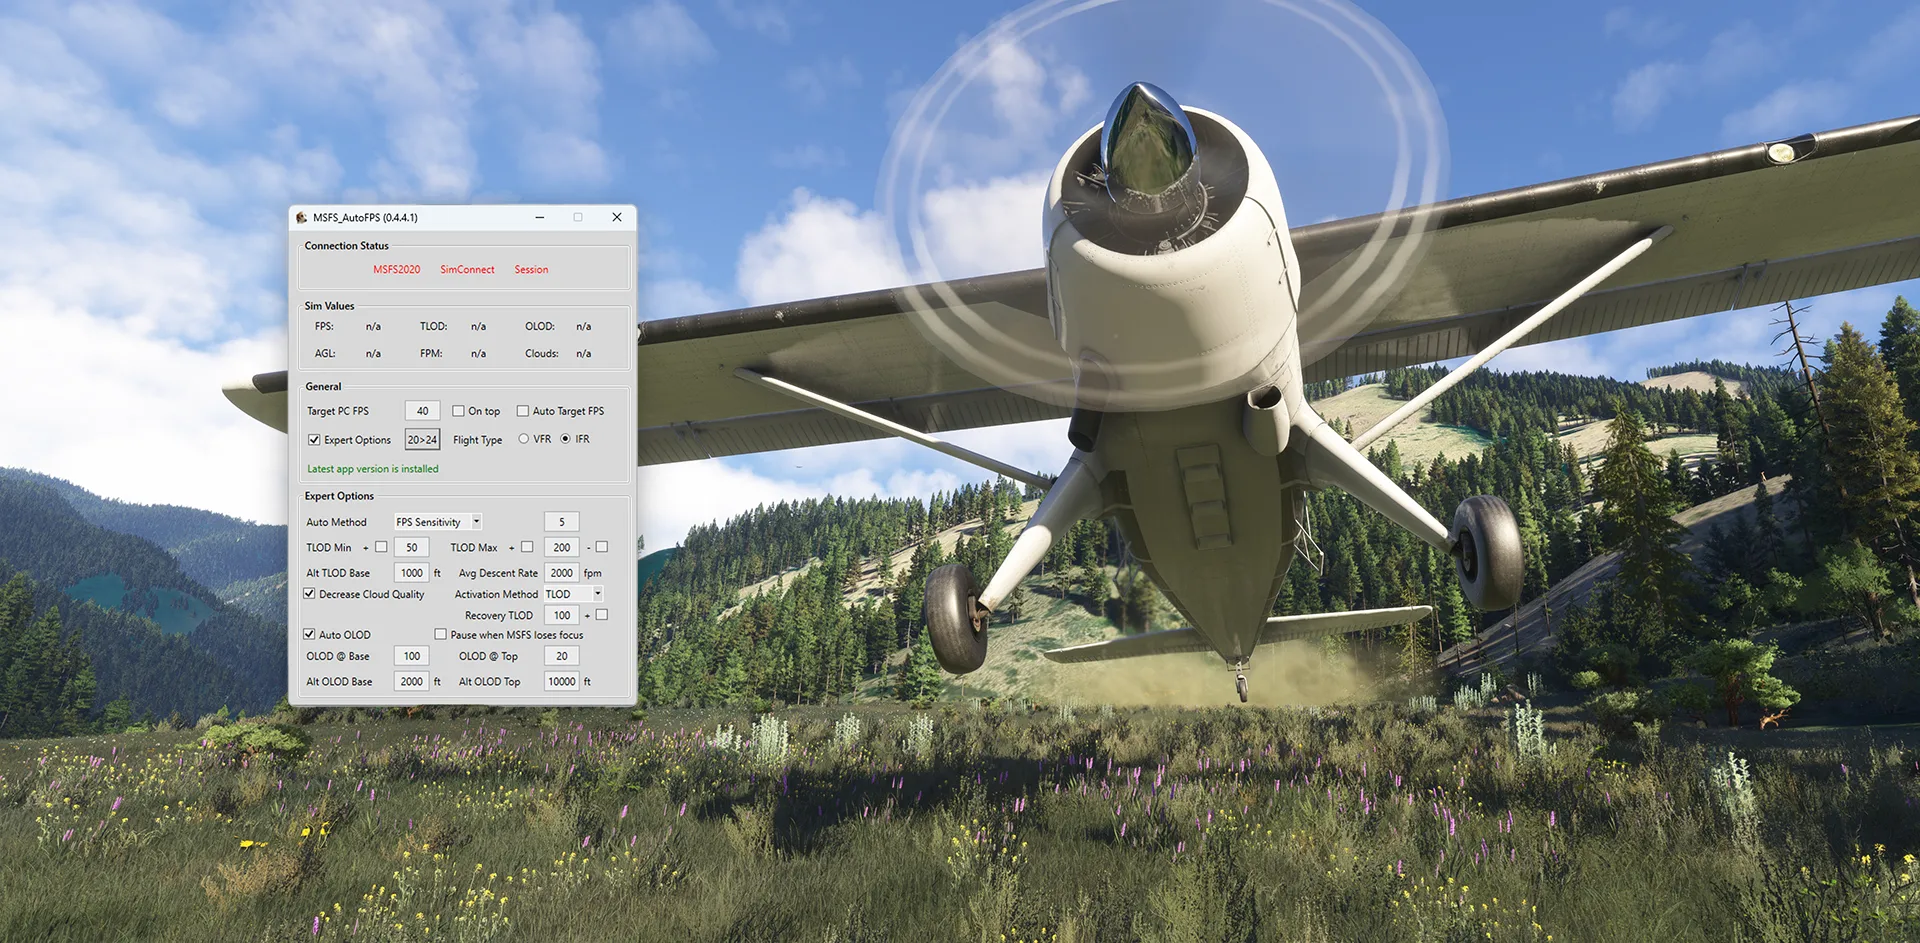The image size is (1920, 943).
Task: Click the TLOD Min value field
Action: click(x=412, y=547)
